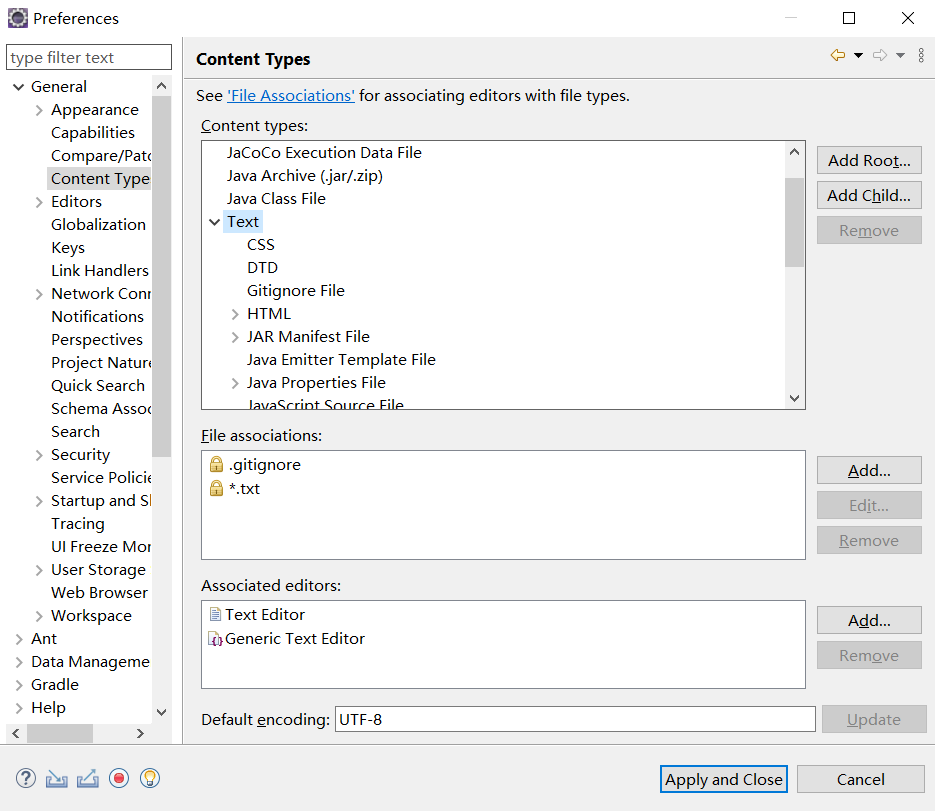Viewport: 935px width, 811px height.
Task: Select the Generic Text Editor entry icon
Action: click(x=215, y=639)
